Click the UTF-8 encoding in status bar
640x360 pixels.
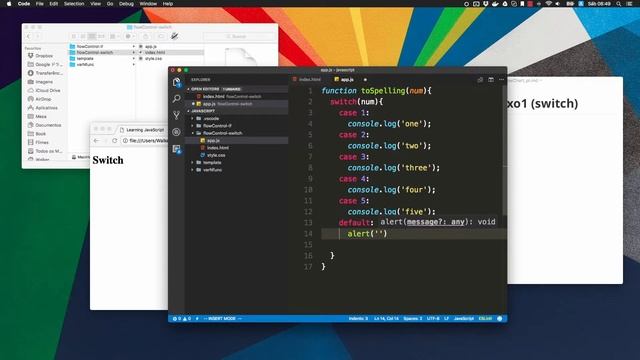pyautogui.click(x=433, y=319)
